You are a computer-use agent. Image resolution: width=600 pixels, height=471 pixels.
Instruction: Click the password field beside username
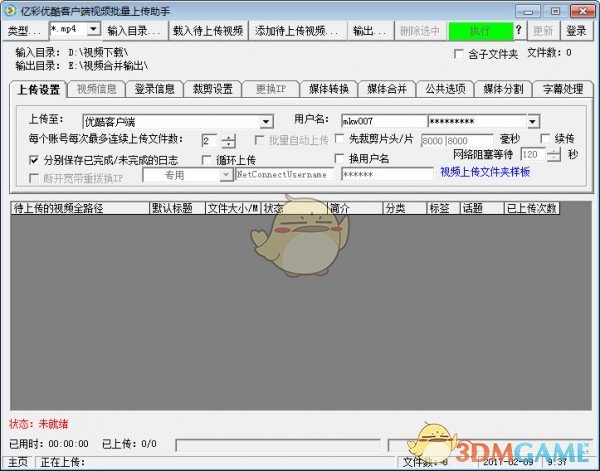coord(477,121)
